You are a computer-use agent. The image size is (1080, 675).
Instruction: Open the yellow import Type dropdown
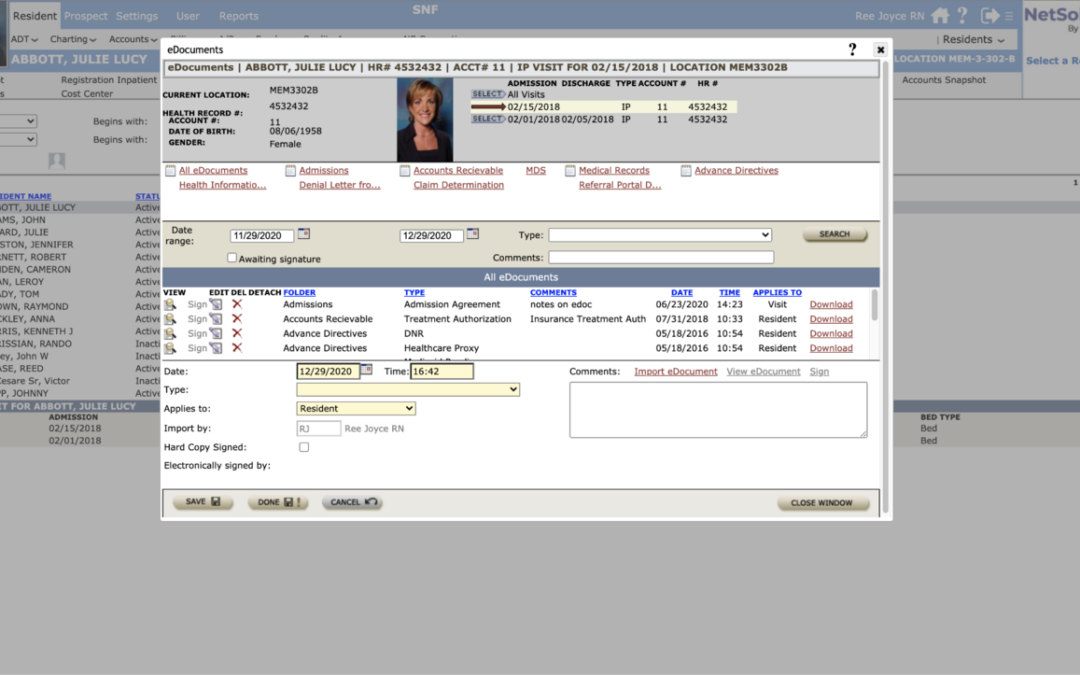coord(407,389)
